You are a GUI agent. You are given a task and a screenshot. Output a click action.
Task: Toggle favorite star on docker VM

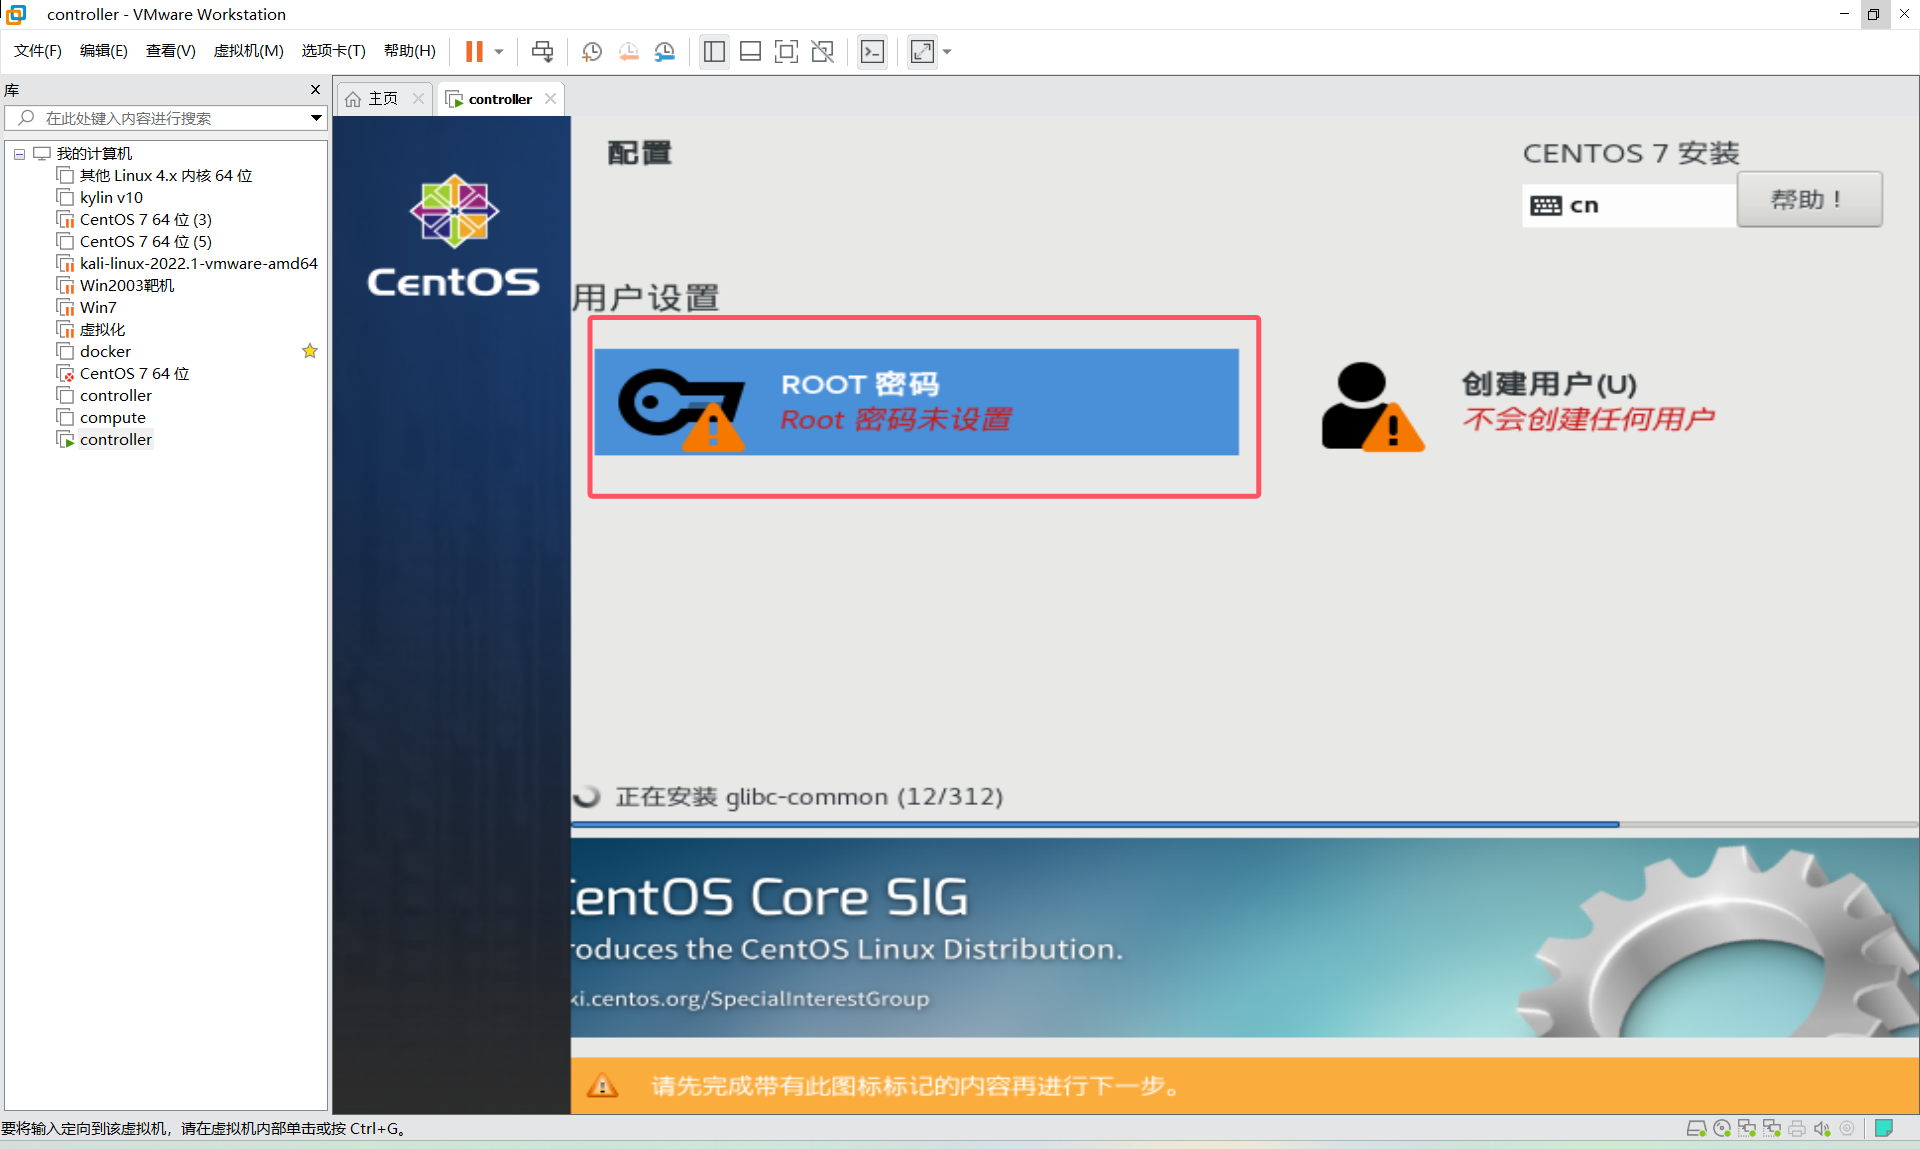pos(310,351)
